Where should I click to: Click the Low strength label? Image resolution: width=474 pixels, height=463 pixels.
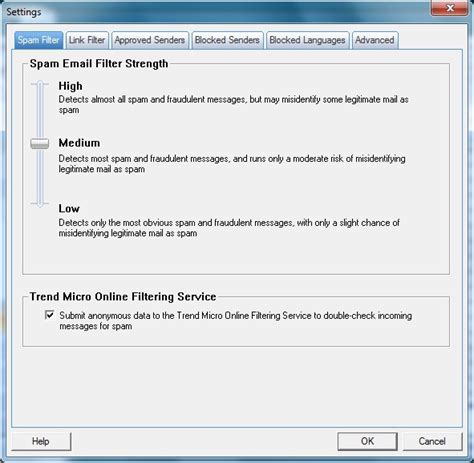point(69,209)
